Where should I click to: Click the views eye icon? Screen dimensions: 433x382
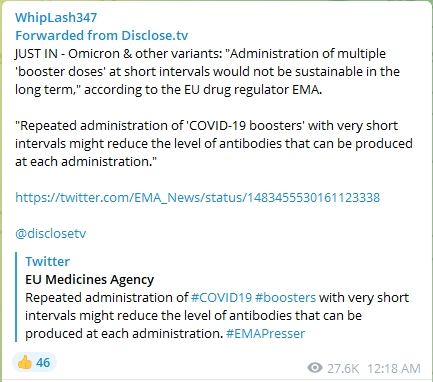[x=315, y=368]
